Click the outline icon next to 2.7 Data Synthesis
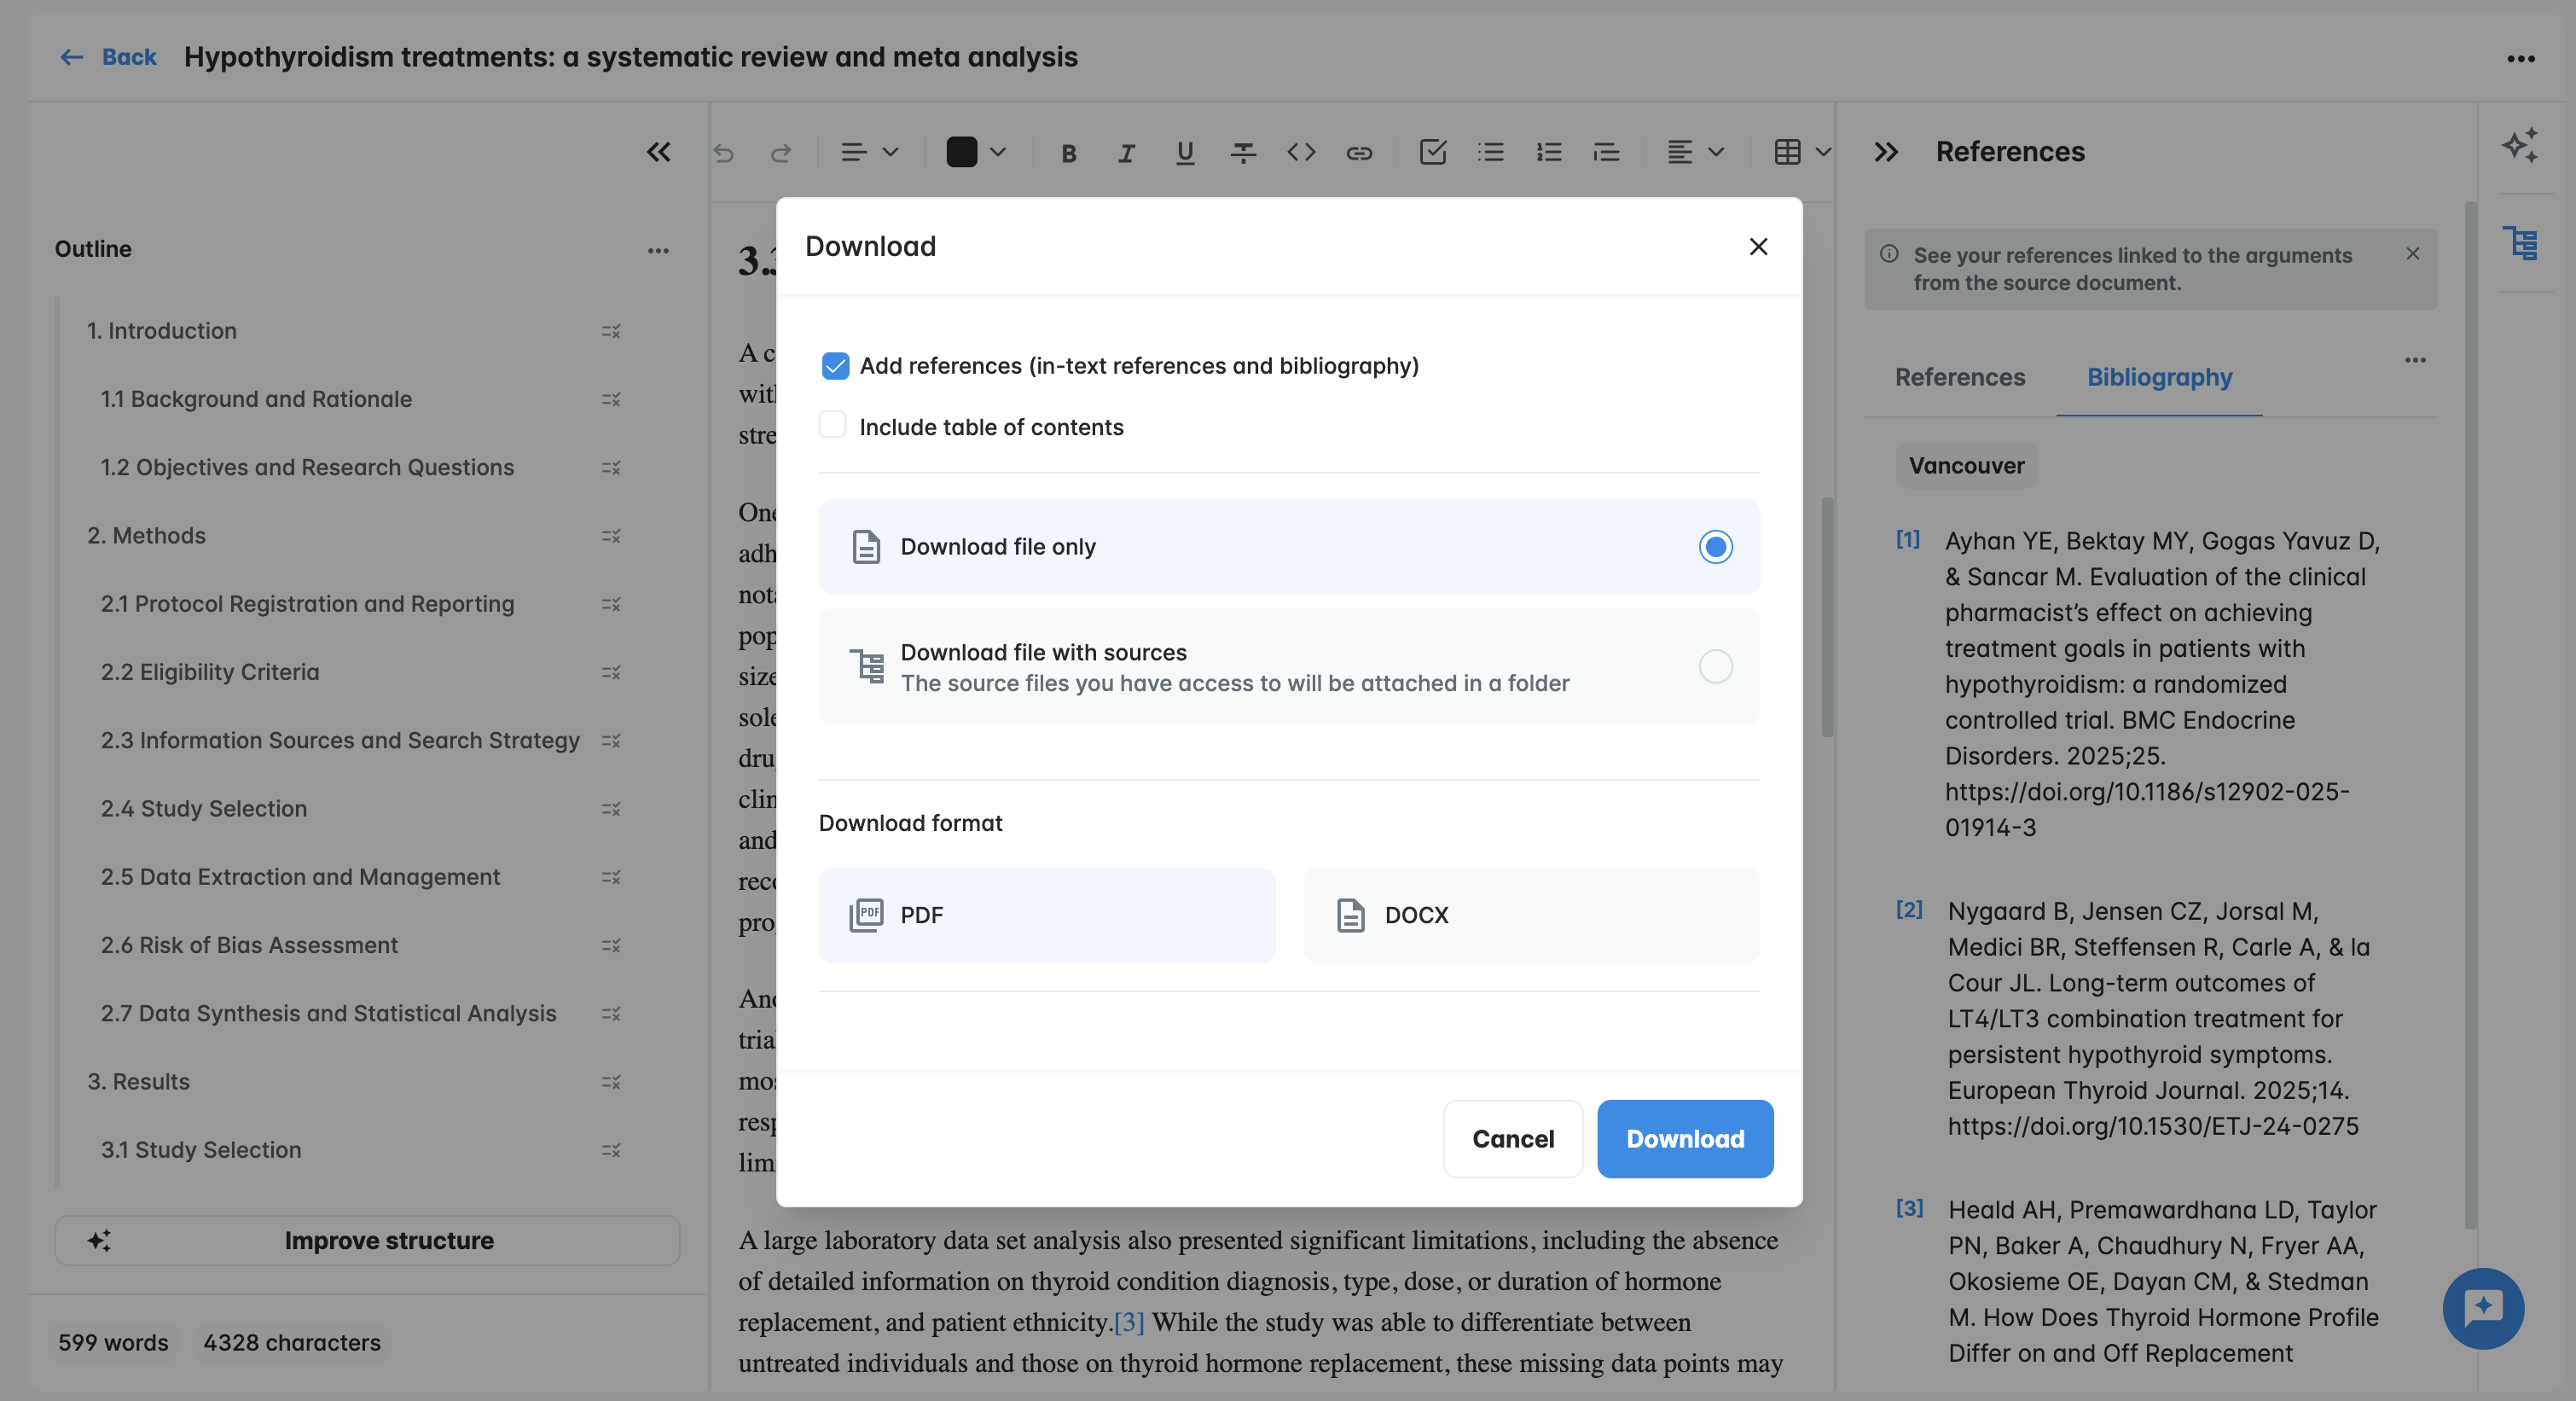This screenshot has height=1401, width=2576. [x=611, y=1014]
